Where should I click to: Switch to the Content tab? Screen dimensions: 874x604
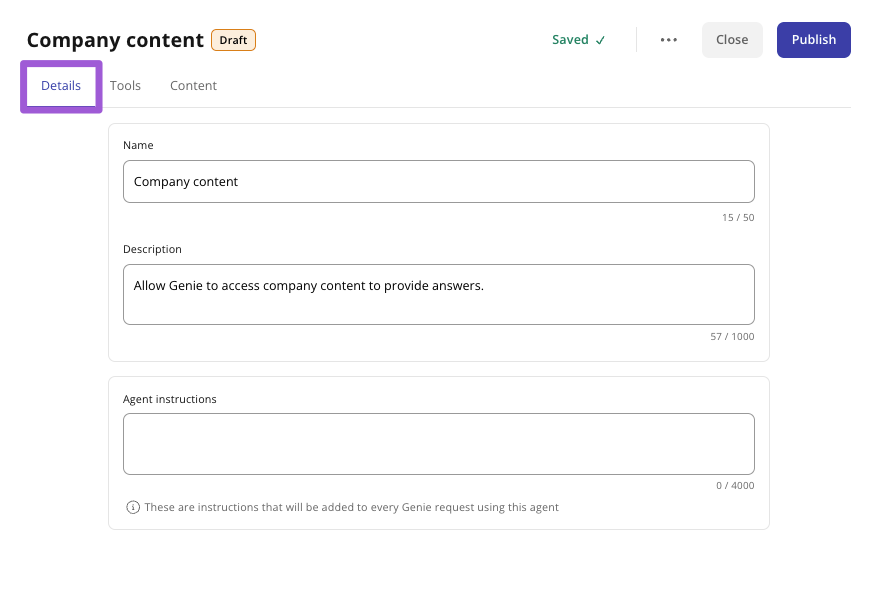tap(193, 85)
